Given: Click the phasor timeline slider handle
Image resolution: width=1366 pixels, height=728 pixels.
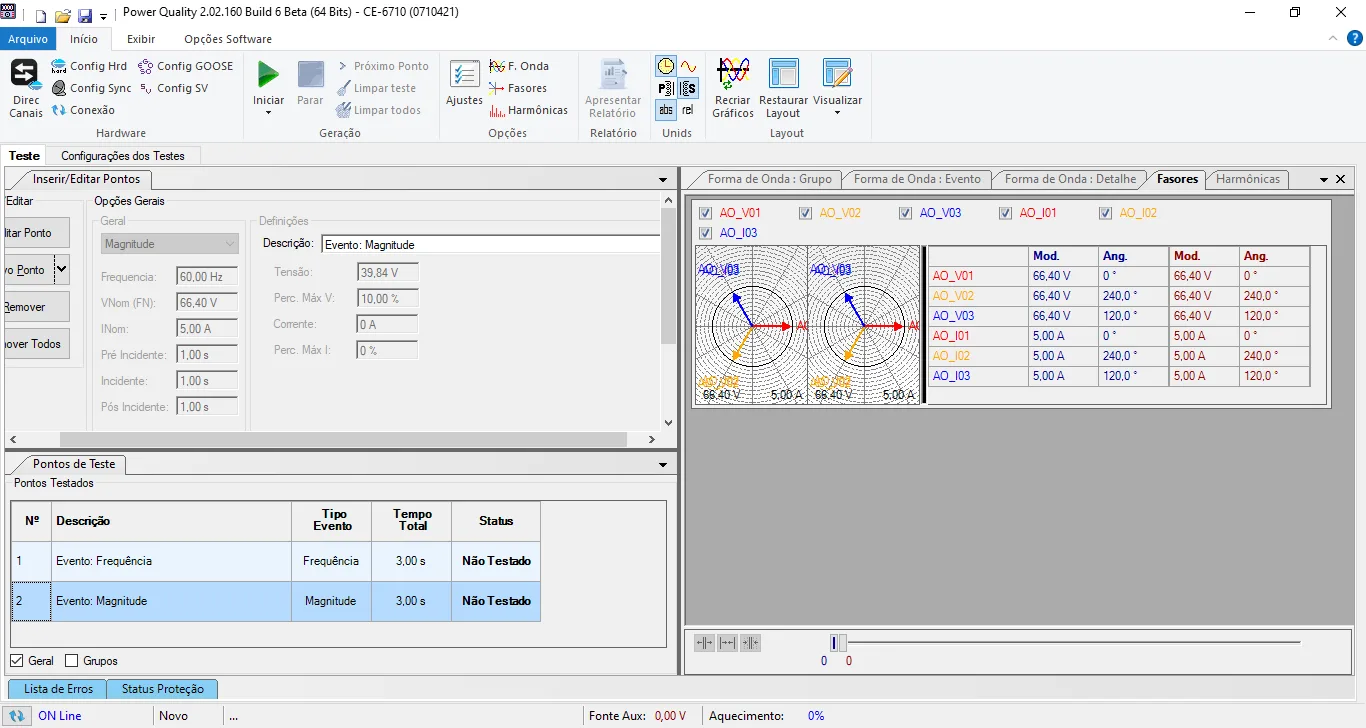Looking at the screenshot, I should tap(838, 643).
